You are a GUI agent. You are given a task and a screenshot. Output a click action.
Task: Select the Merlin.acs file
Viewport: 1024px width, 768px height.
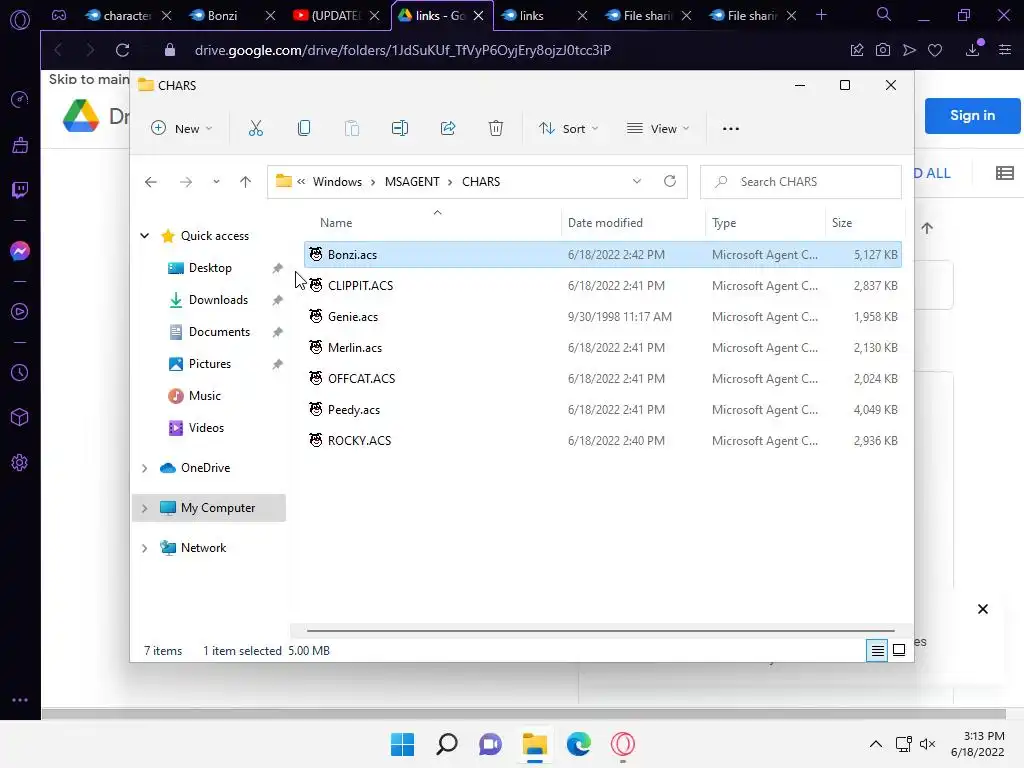coord(602,347)
